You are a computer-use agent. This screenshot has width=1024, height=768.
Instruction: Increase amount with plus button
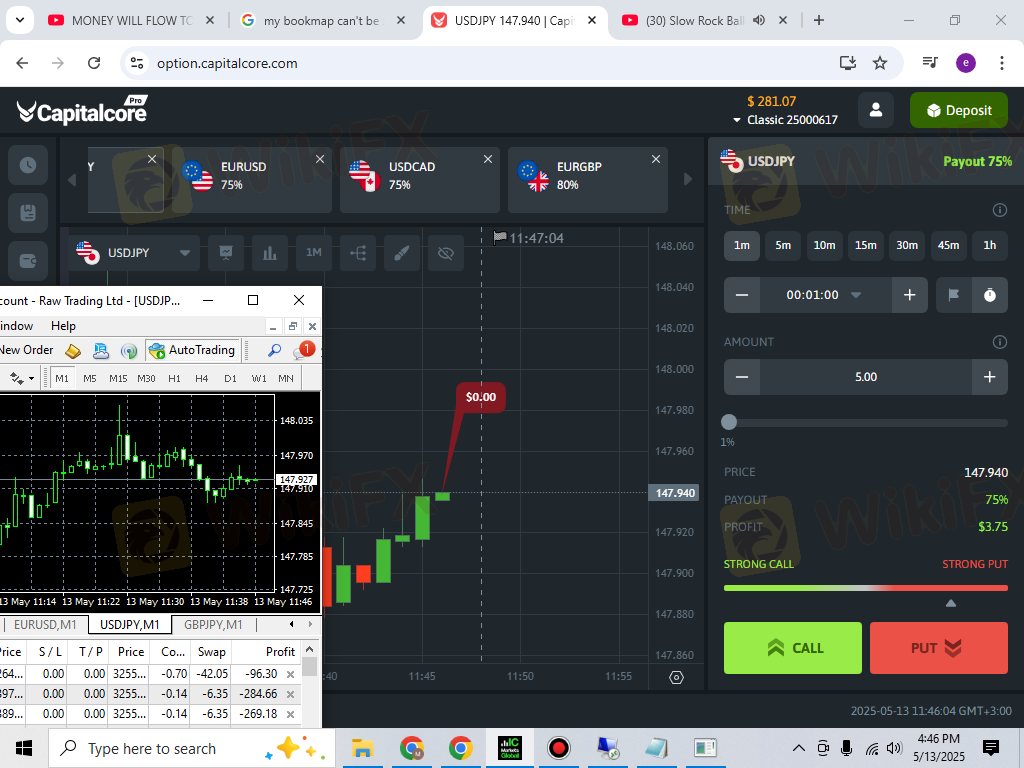[x=989, y=377]
